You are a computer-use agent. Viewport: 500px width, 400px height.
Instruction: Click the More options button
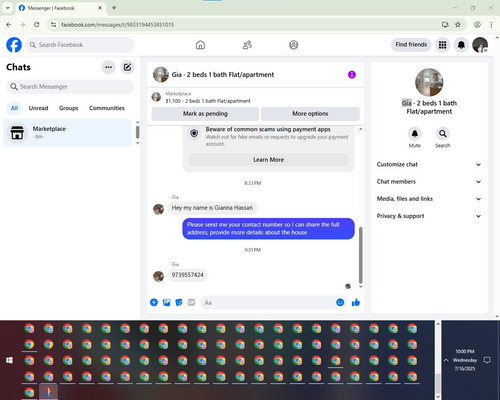310,114
